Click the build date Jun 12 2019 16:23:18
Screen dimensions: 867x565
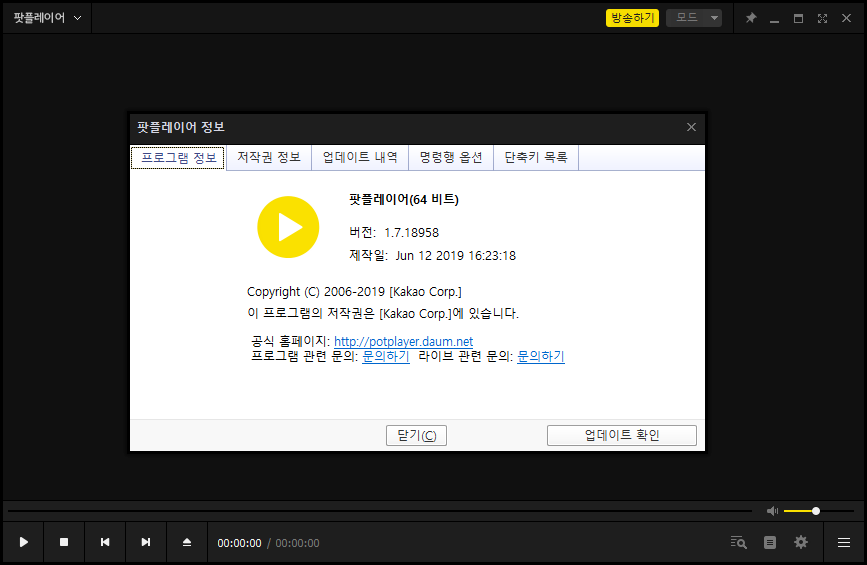point(456,256)
